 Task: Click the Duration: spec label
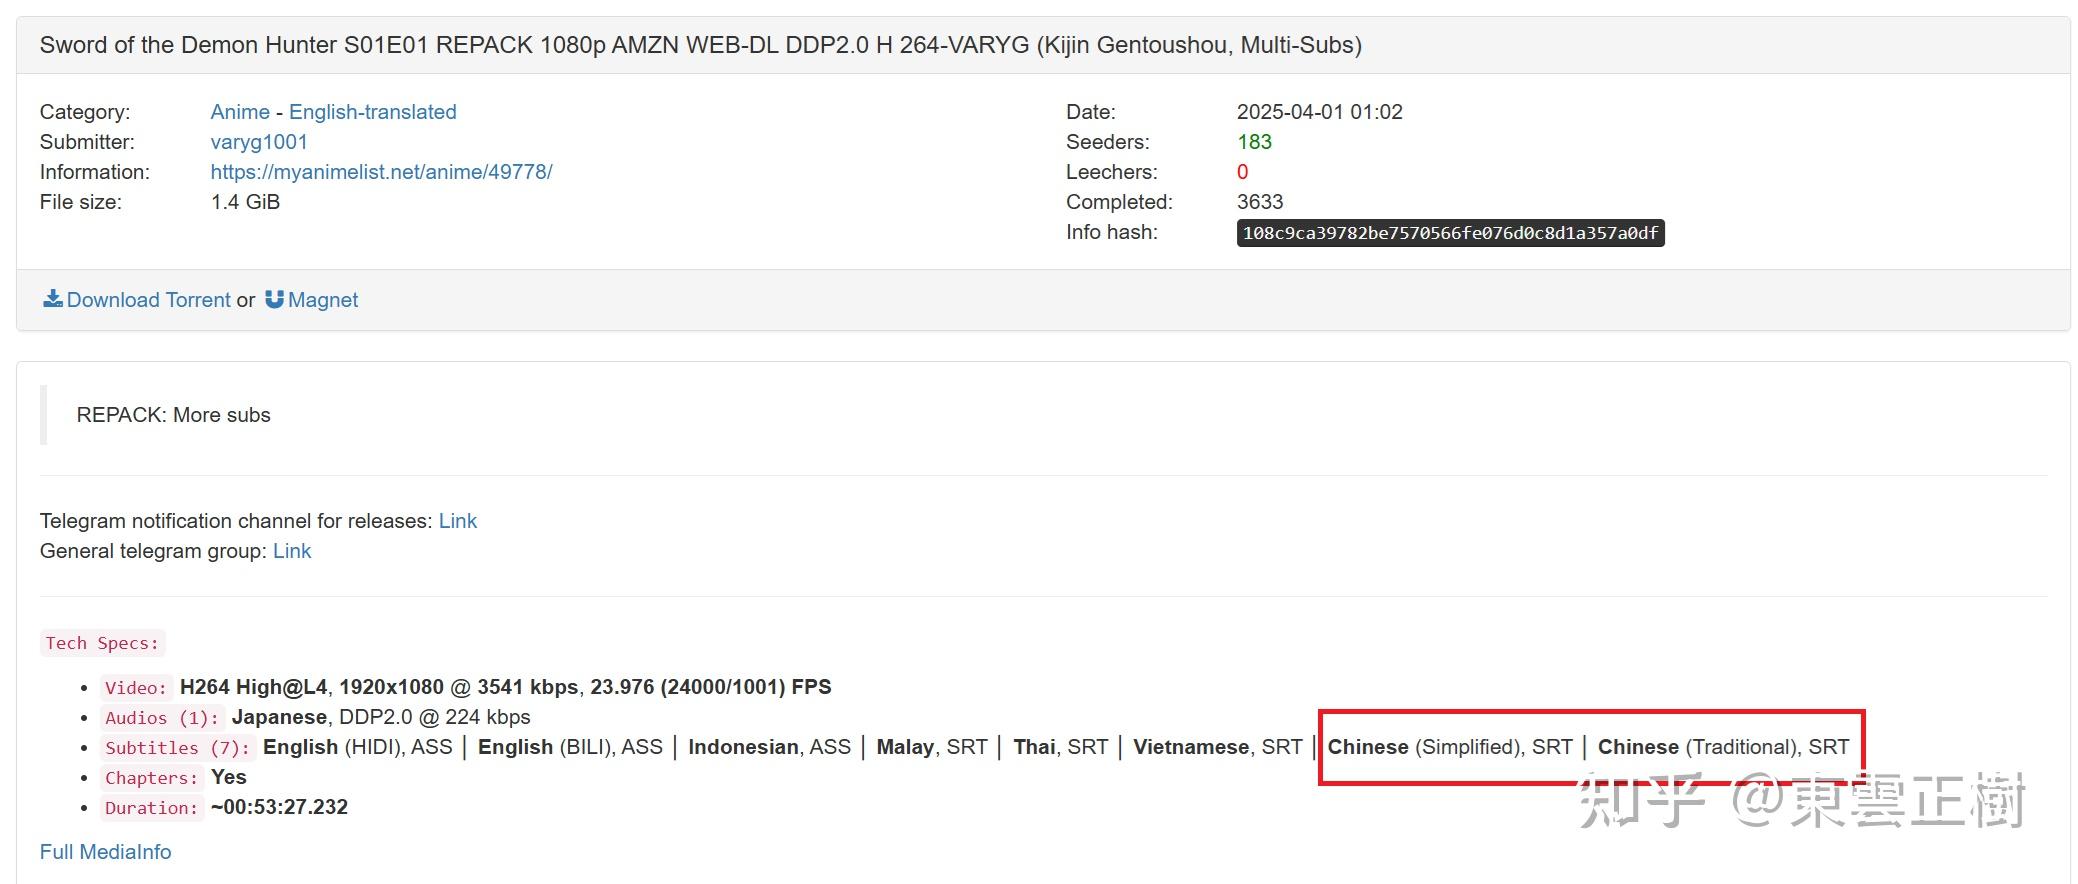coord(152,808)
